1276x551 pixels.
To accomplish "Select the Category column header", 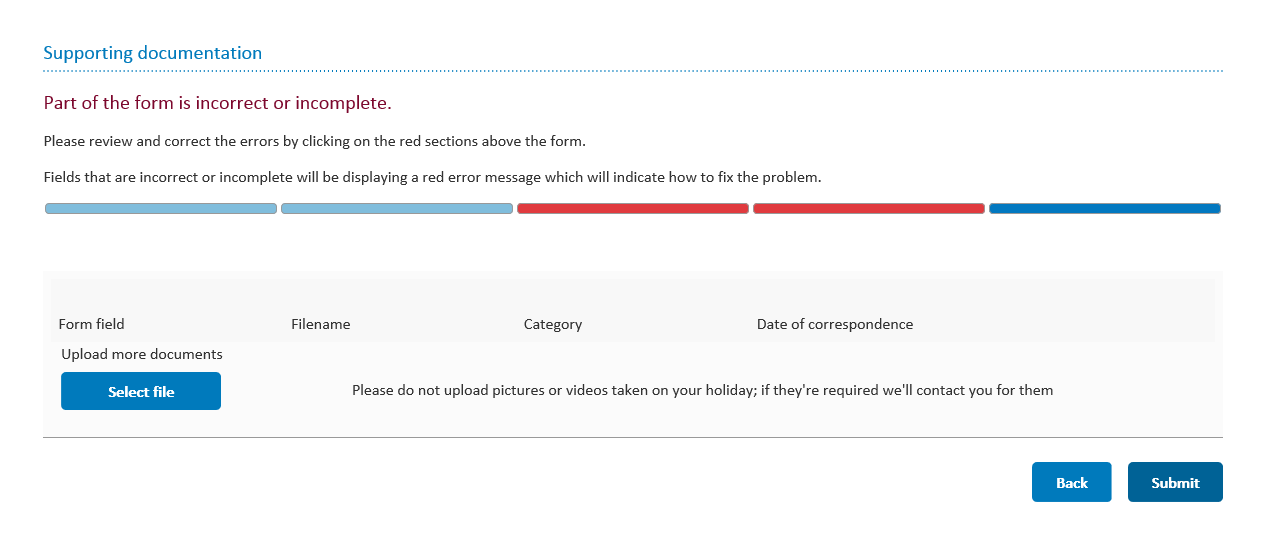I will coord(553,324).
